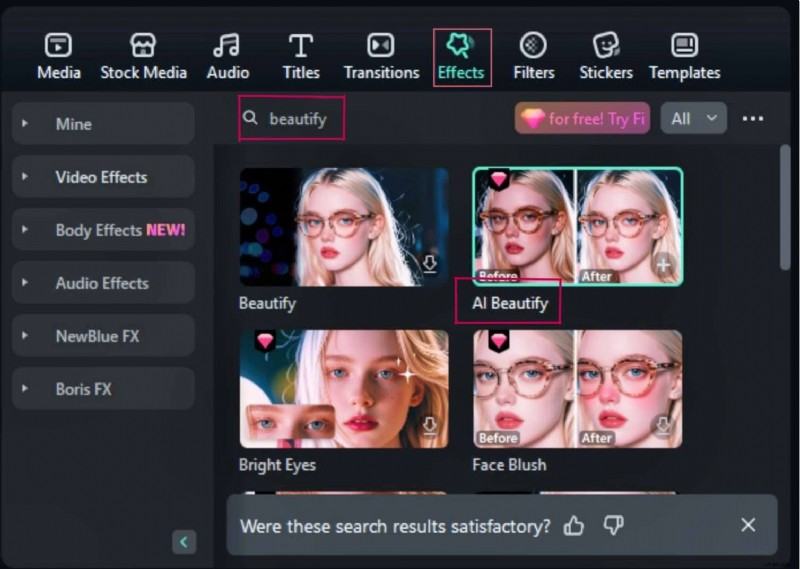800x569 pixels.
Task: Switch to the Stock Media tab label
Action: 143,72
